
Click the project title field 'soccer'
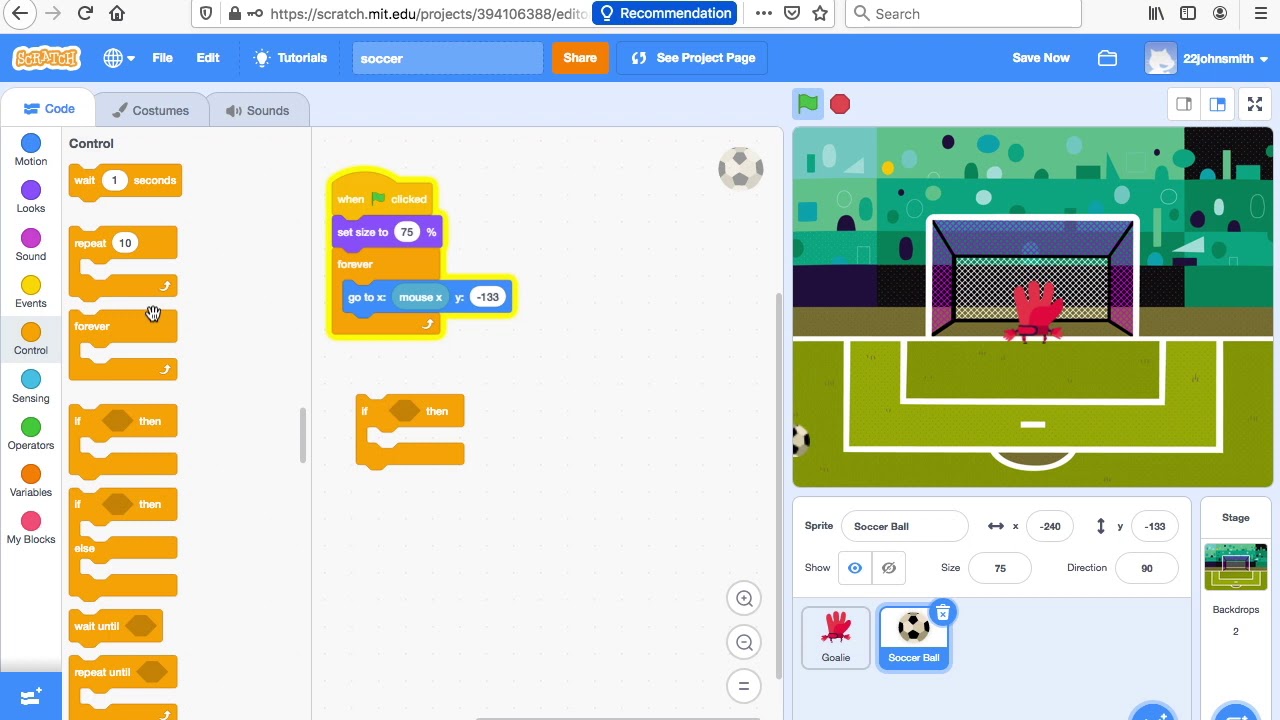coord(447,58)
